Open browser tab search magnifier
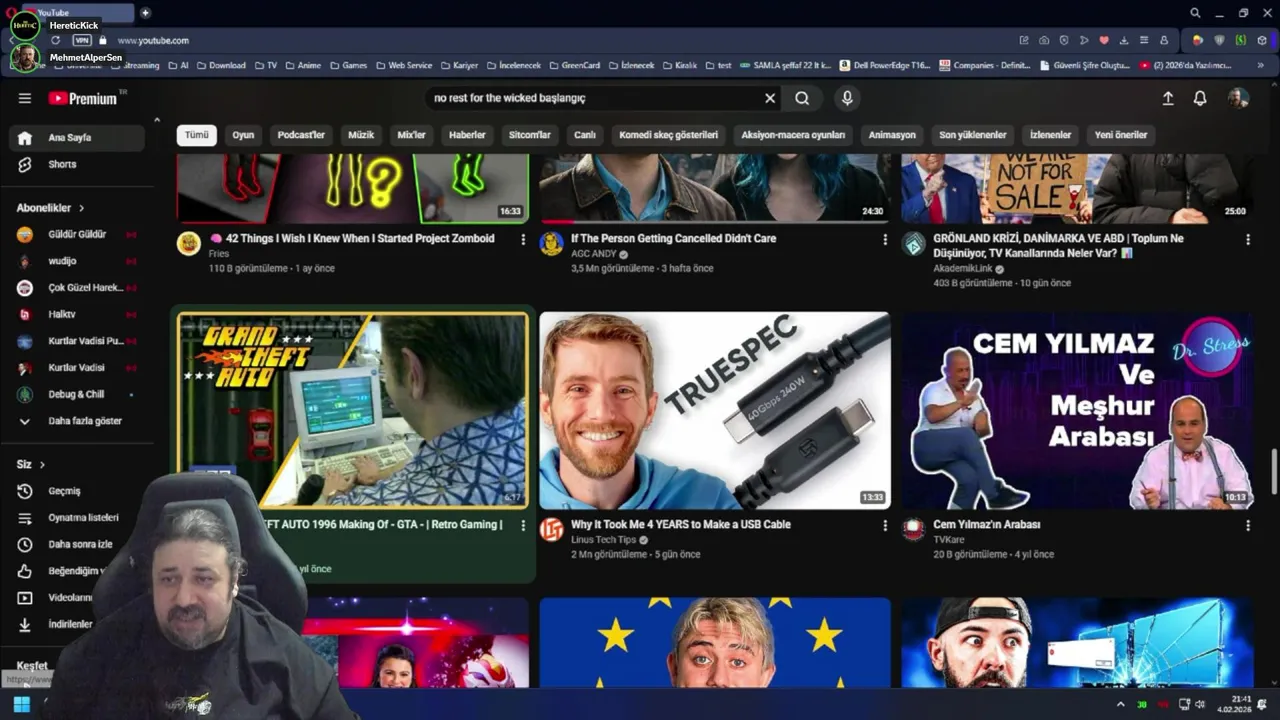Image resolution: width=1280 pixels, height=720 pixels. point(1195,13)
